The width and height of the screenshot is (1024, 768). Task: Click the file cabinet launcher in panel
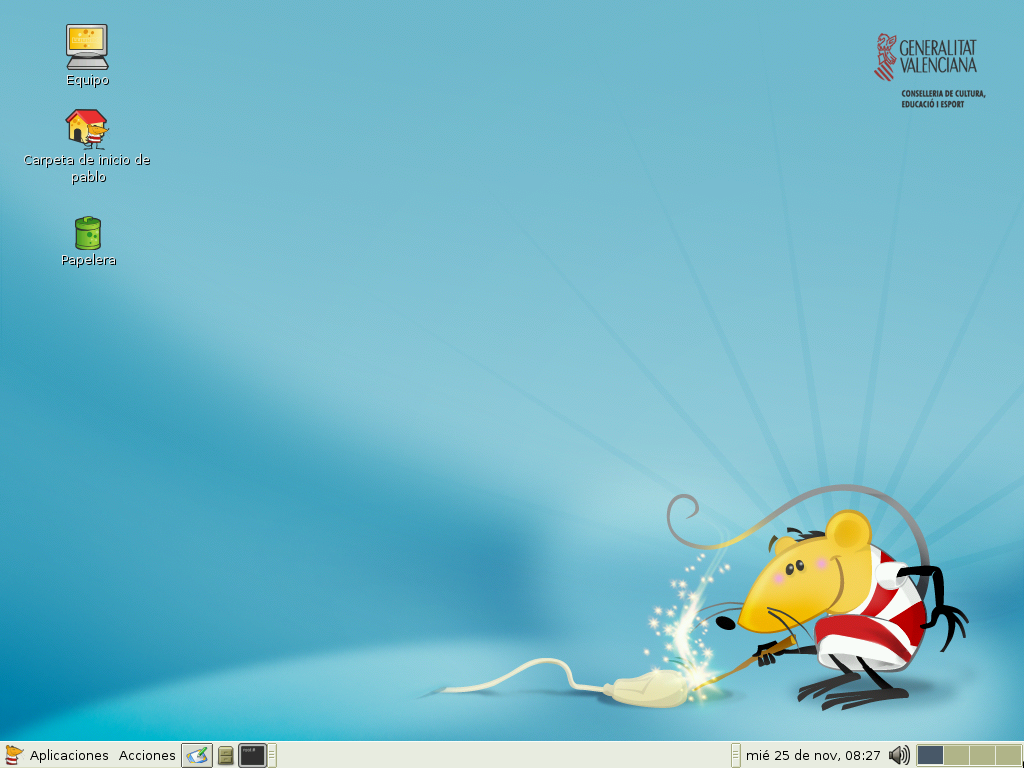(226, 755)
